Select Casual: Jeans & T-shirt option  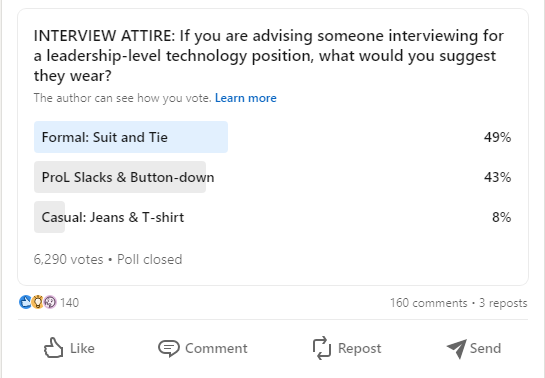click(272, 217)
